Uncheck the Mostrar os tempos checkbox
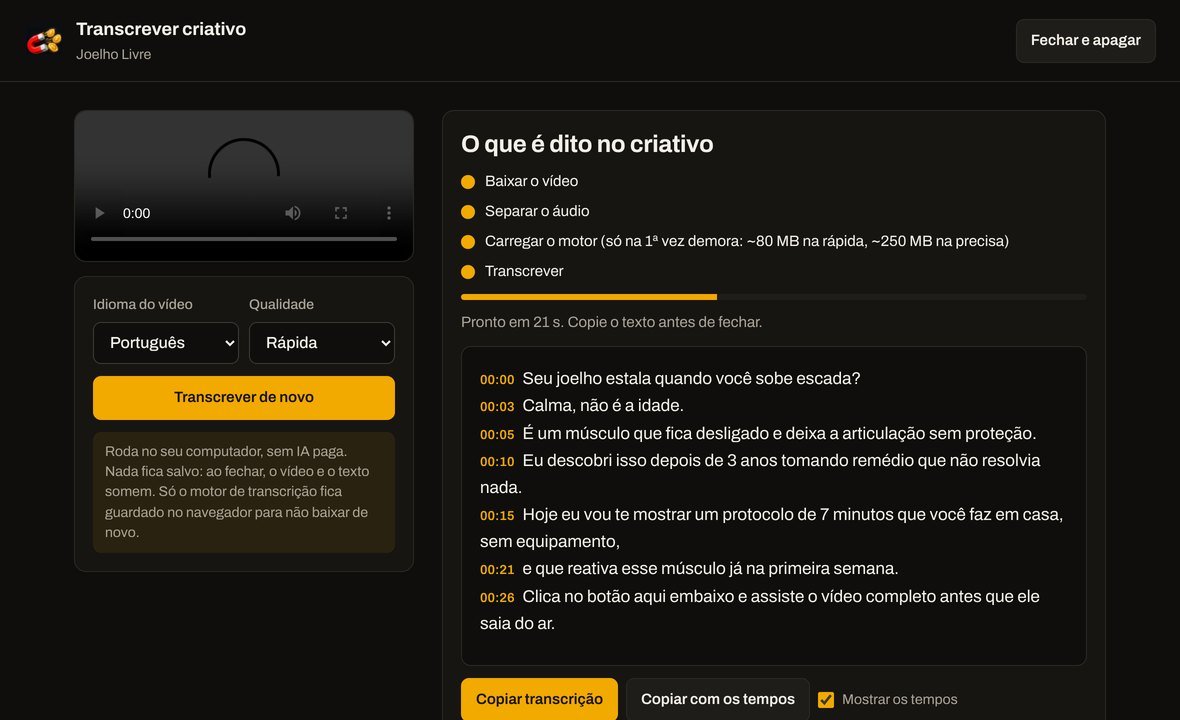The width and height of the screenshot is (1180, 720). pyautogui.click(x=826, y=700)
